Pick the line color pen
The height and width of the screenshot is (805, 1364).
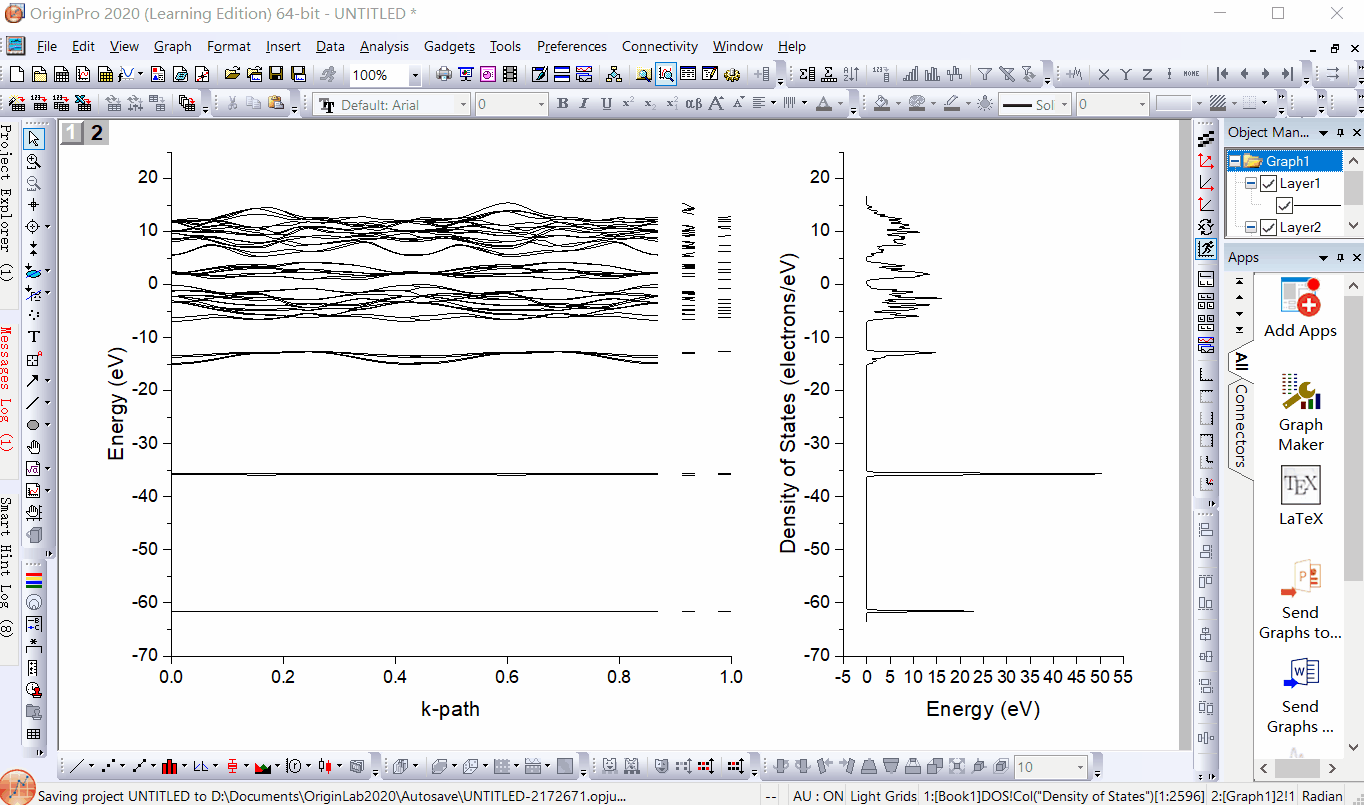(950, 104)
